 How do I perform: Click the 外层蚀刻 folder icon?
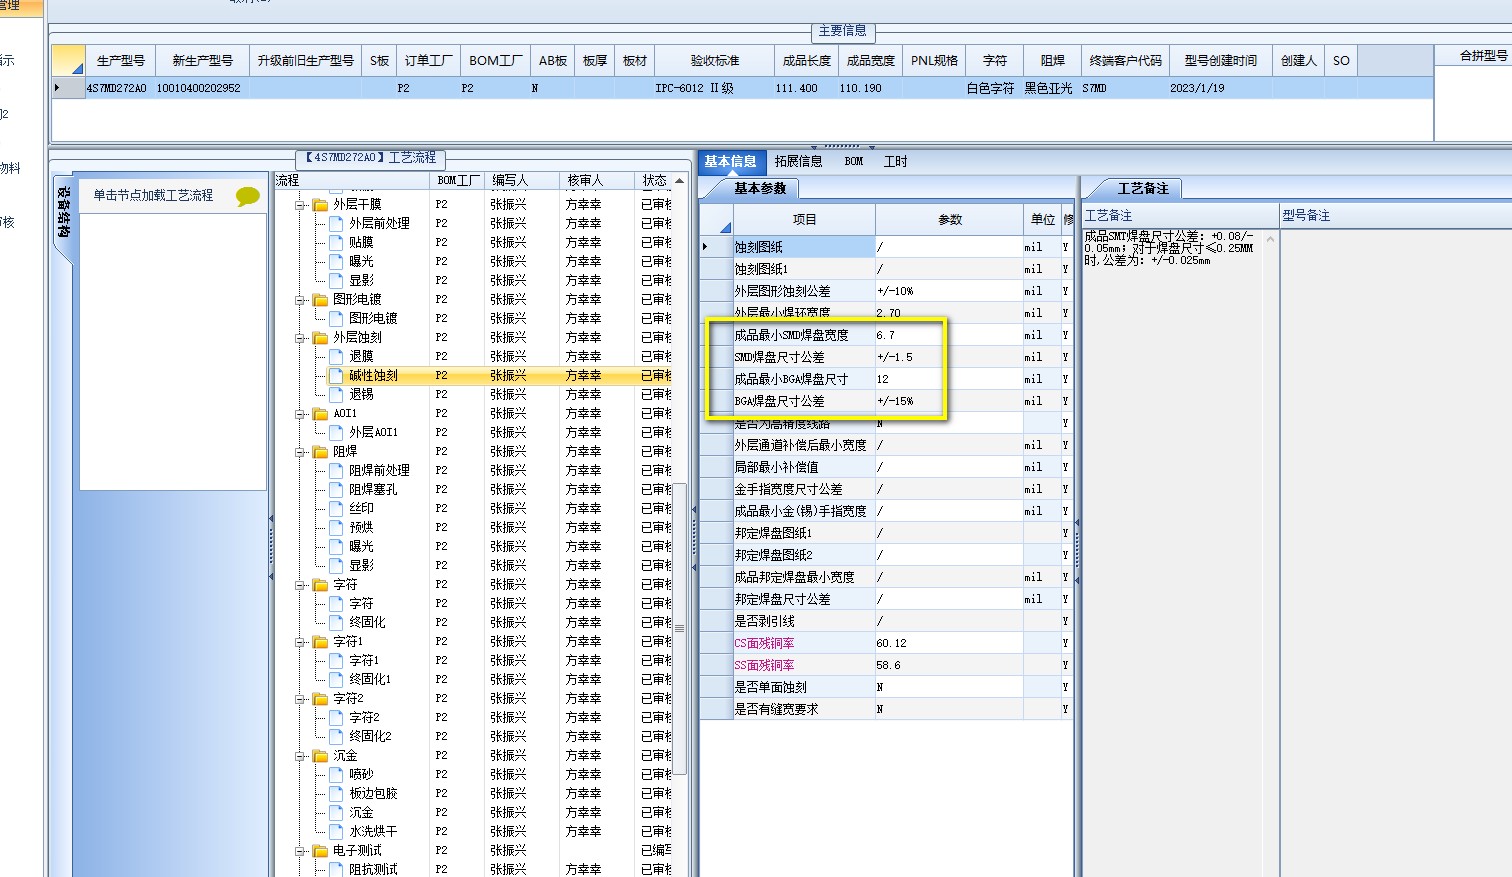[320, 337]
